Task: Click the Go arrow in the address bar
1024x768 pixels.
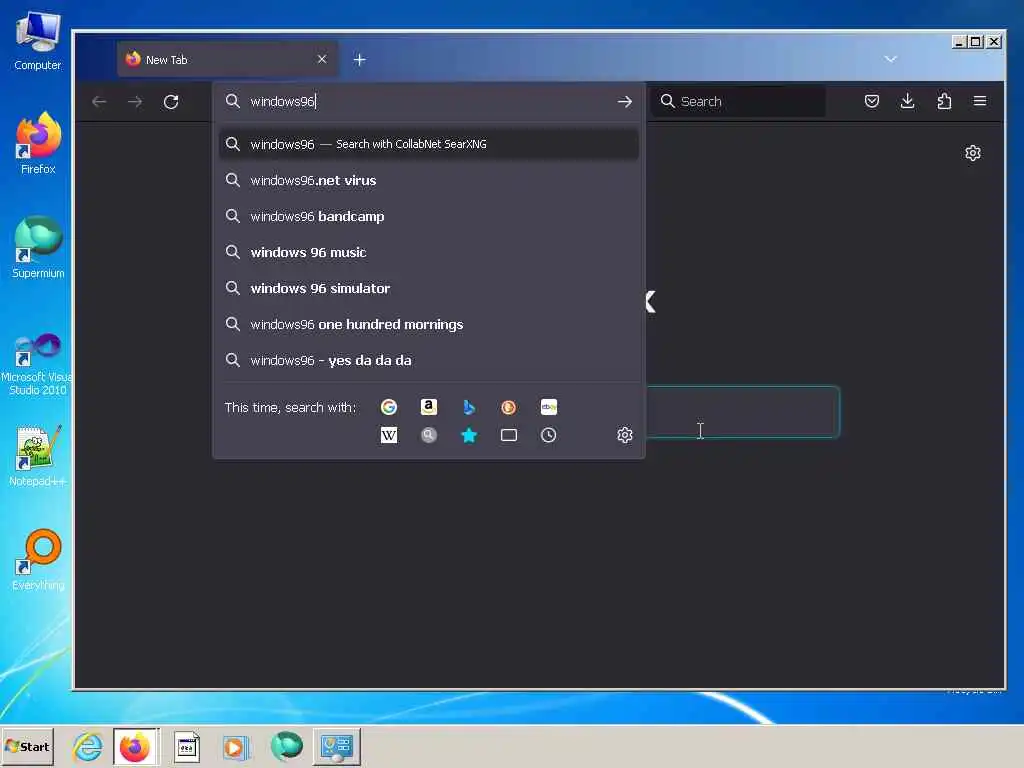Action: click(x=625, y=101)
